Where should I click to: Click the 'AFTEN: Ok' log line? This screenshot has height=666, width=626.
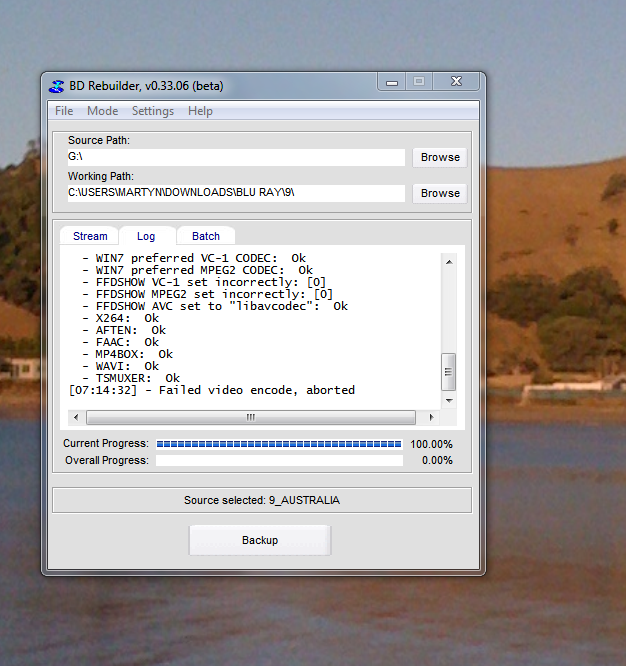124,330
